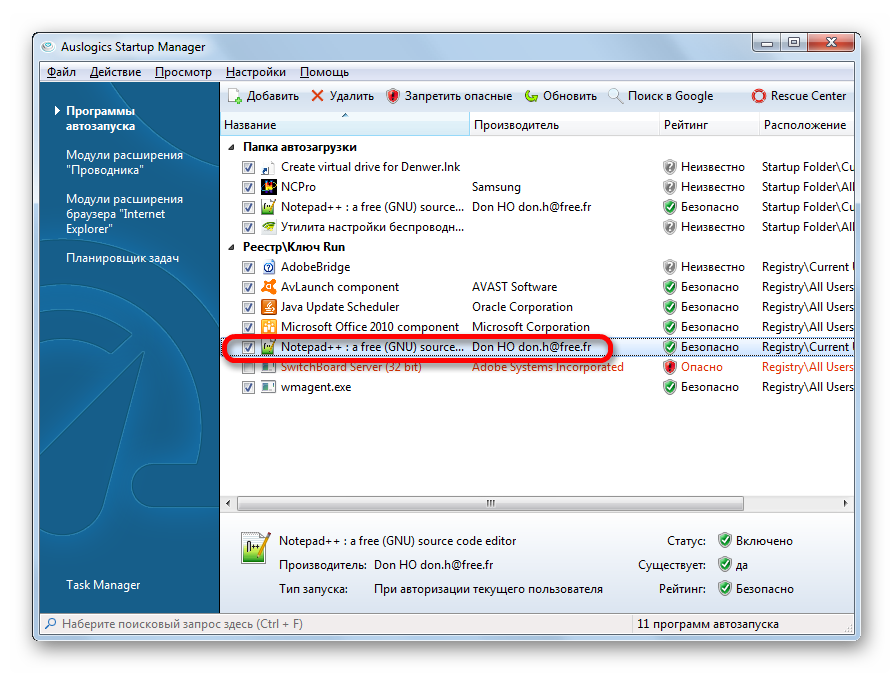894x674 pixels.
Task: Open the Task Manager link
Action: tap(103, 584)
